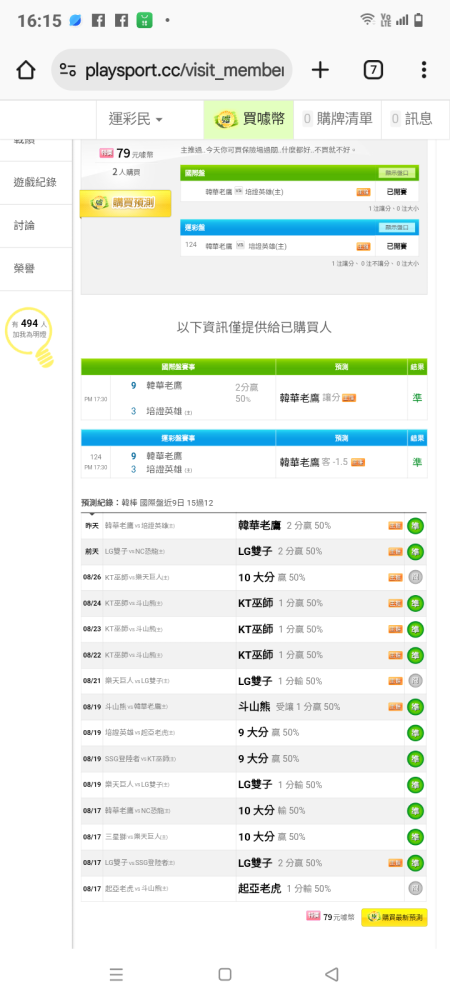Tap the browser home icon
This screenshot has height=1000, width=450.
pos(25,70)
